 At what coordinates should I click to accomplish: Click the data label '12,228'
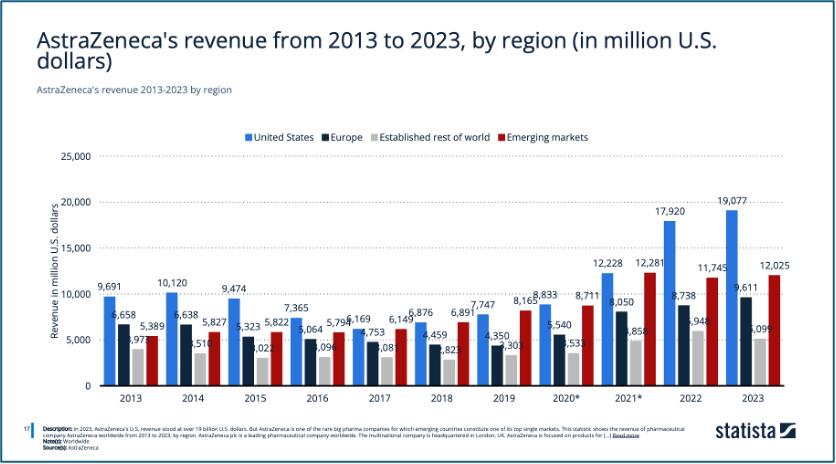[x=607, y=263]
